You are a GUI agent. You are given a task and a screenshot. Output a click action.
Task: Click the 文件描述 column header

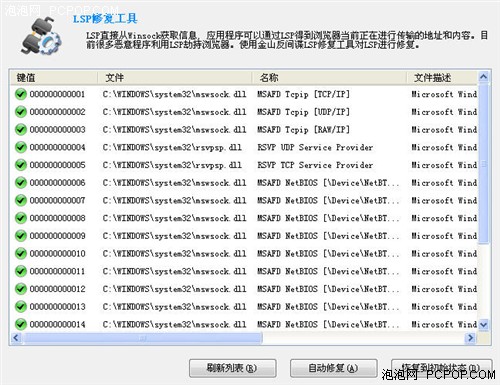442,78
